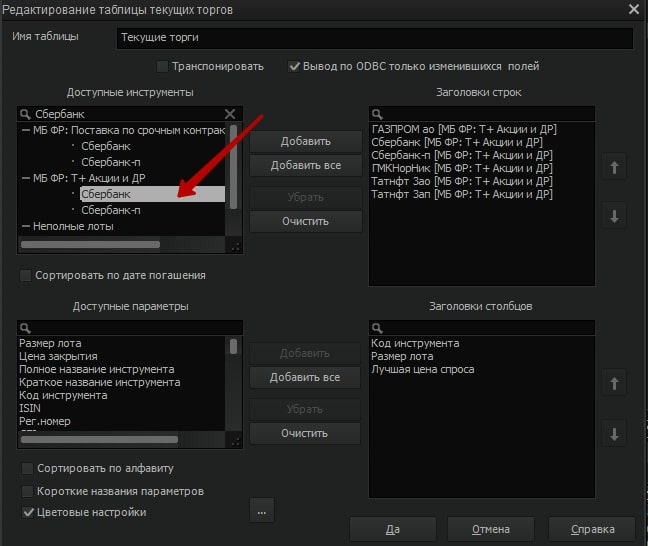Select ГМКНорНик row header

click(462, 168)
